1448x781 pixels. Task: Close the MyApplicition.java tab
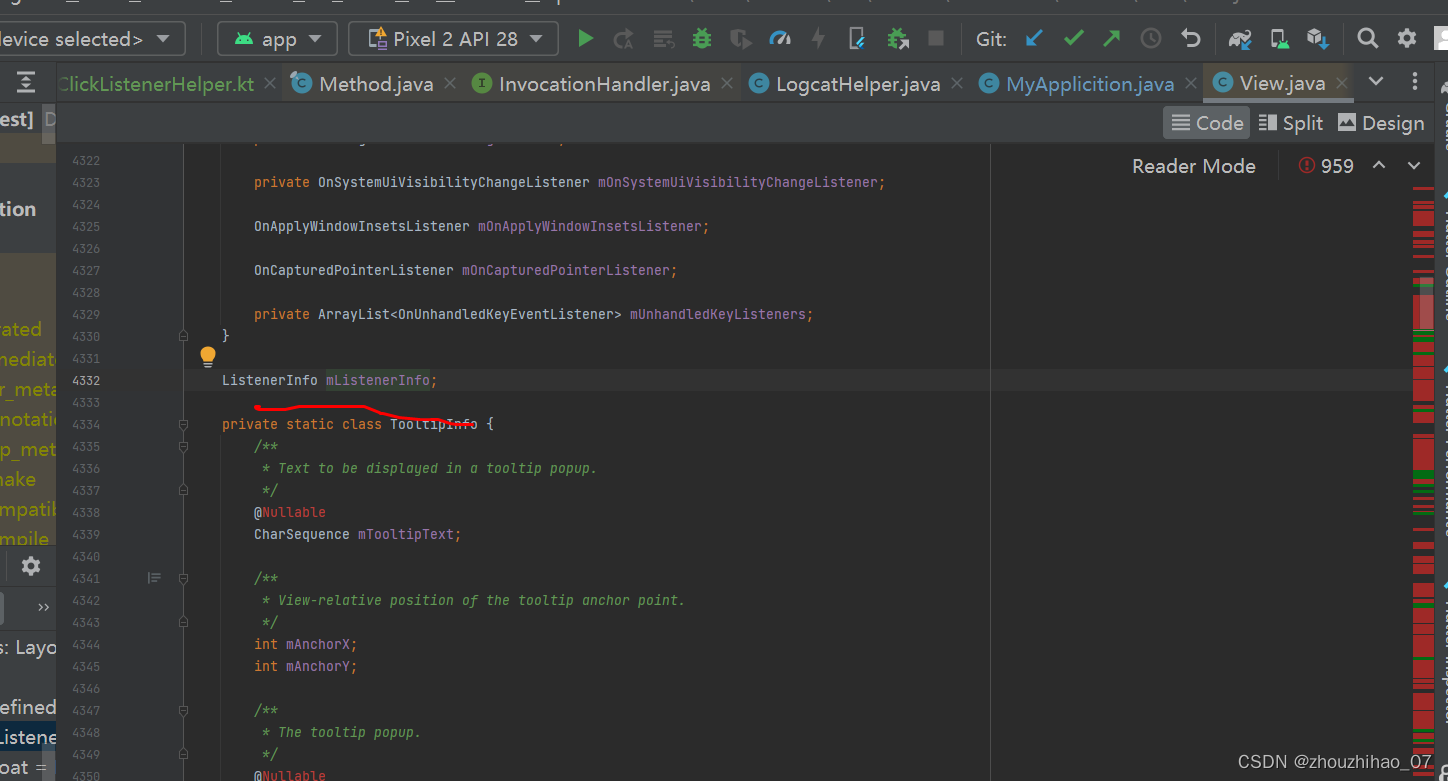[x=1191, y=83]
